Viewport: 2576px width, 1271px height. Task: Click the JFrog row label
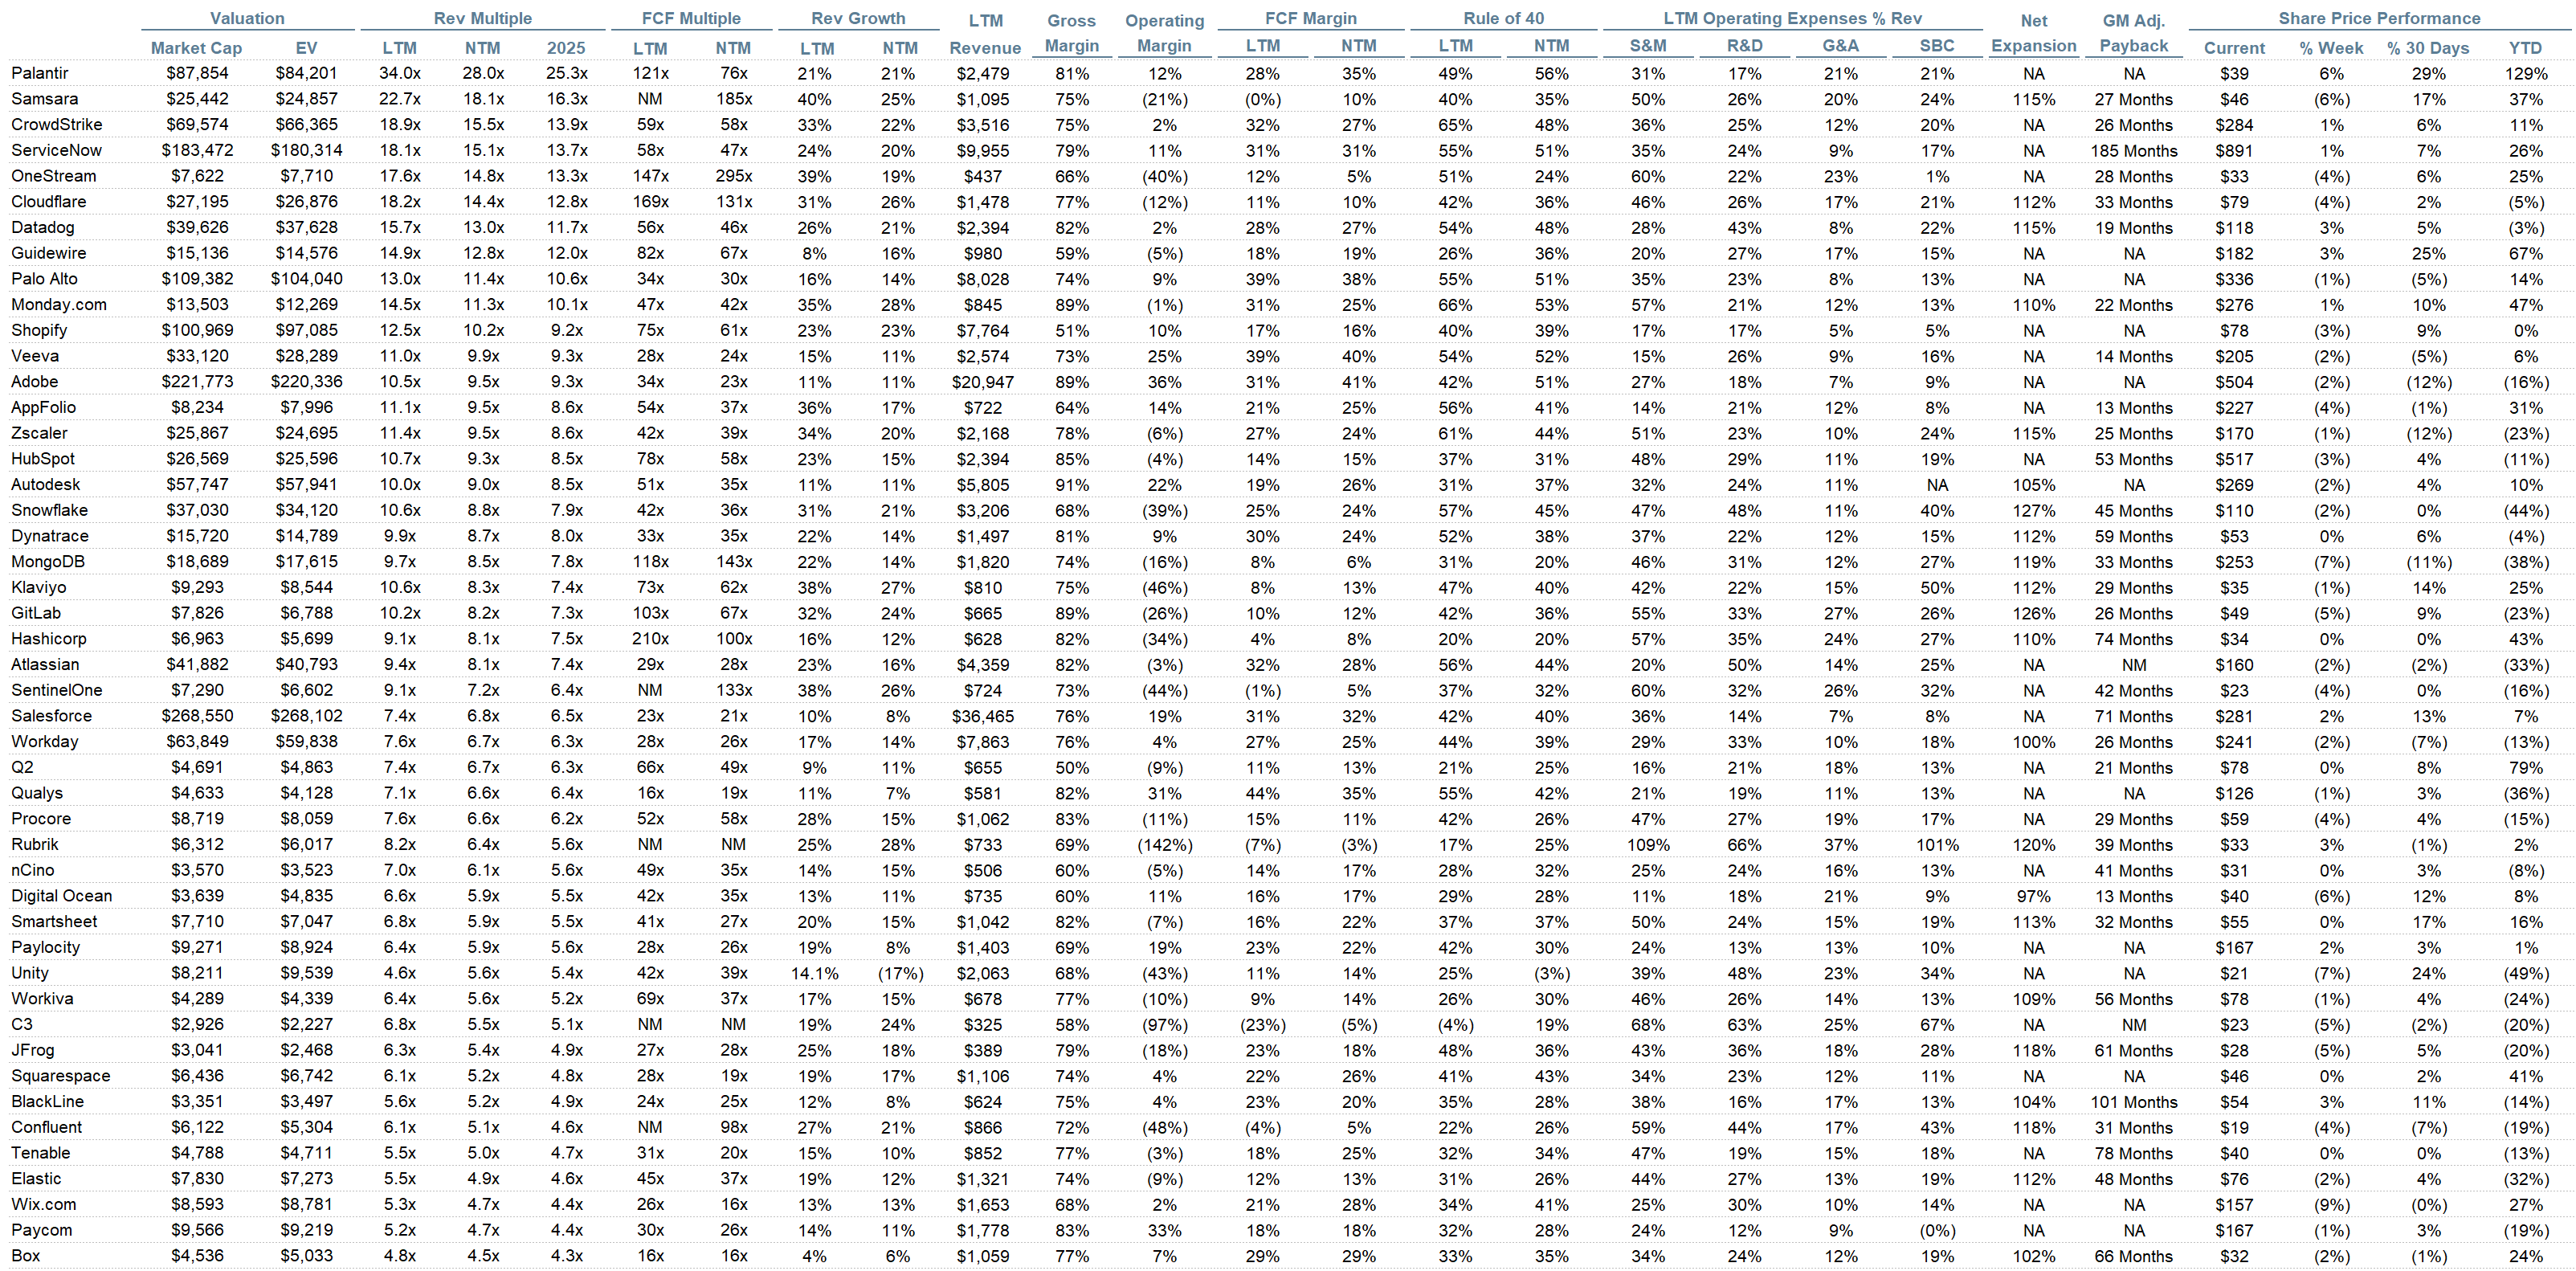(33, 1050)
